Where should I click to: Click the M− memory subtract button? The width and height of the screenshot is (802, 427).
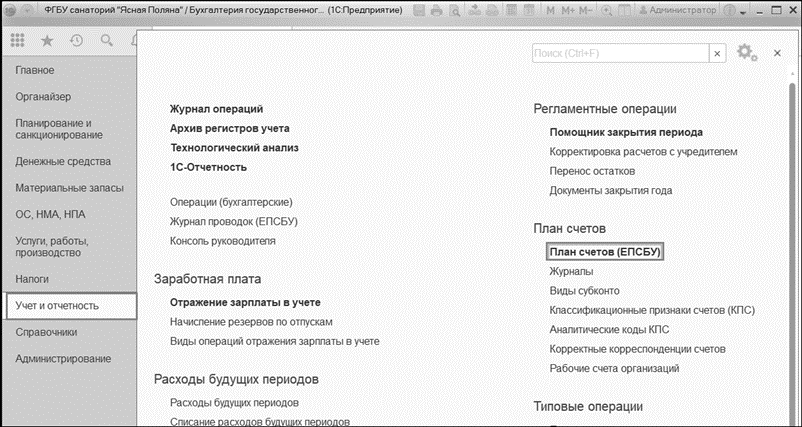pyautogui.click(x=587, y=10)
